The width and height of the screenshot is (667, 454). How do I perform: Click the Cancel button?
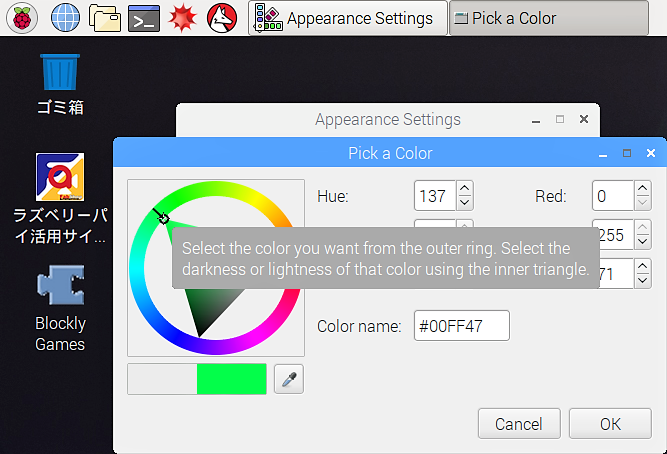(519, 424)
